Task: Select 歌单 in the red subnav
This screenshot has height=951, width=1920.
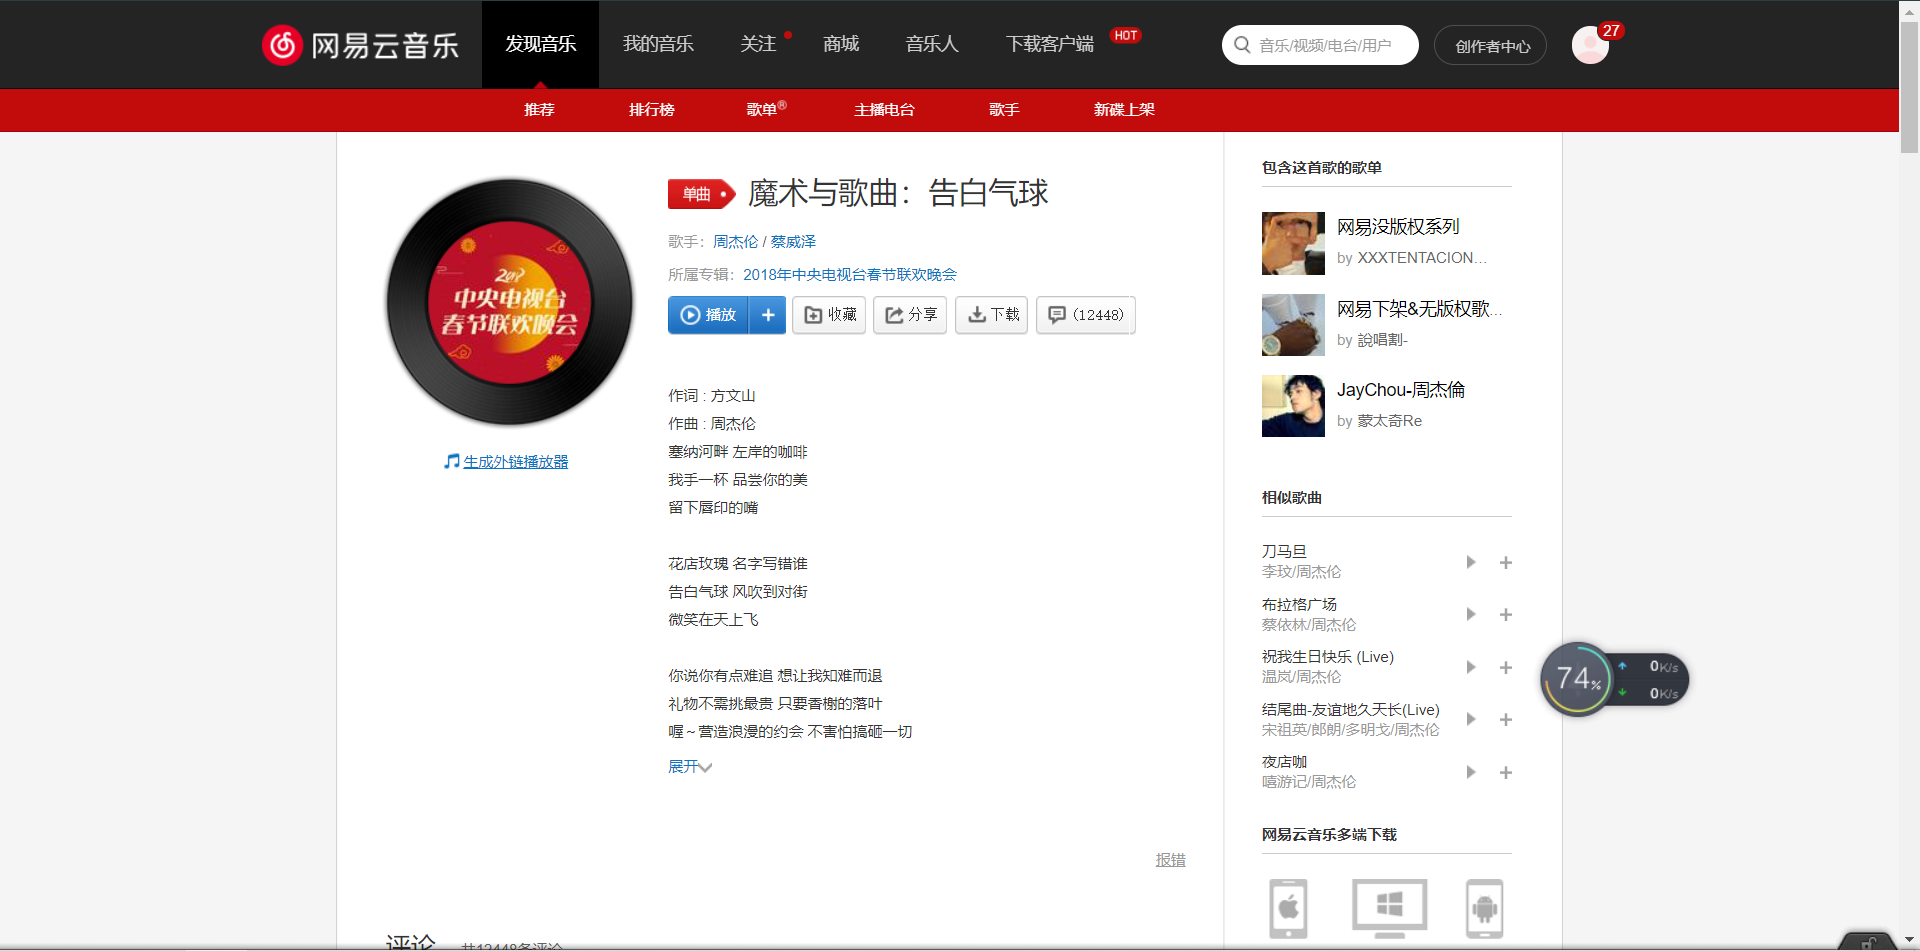Action: (x=762, y=110)
